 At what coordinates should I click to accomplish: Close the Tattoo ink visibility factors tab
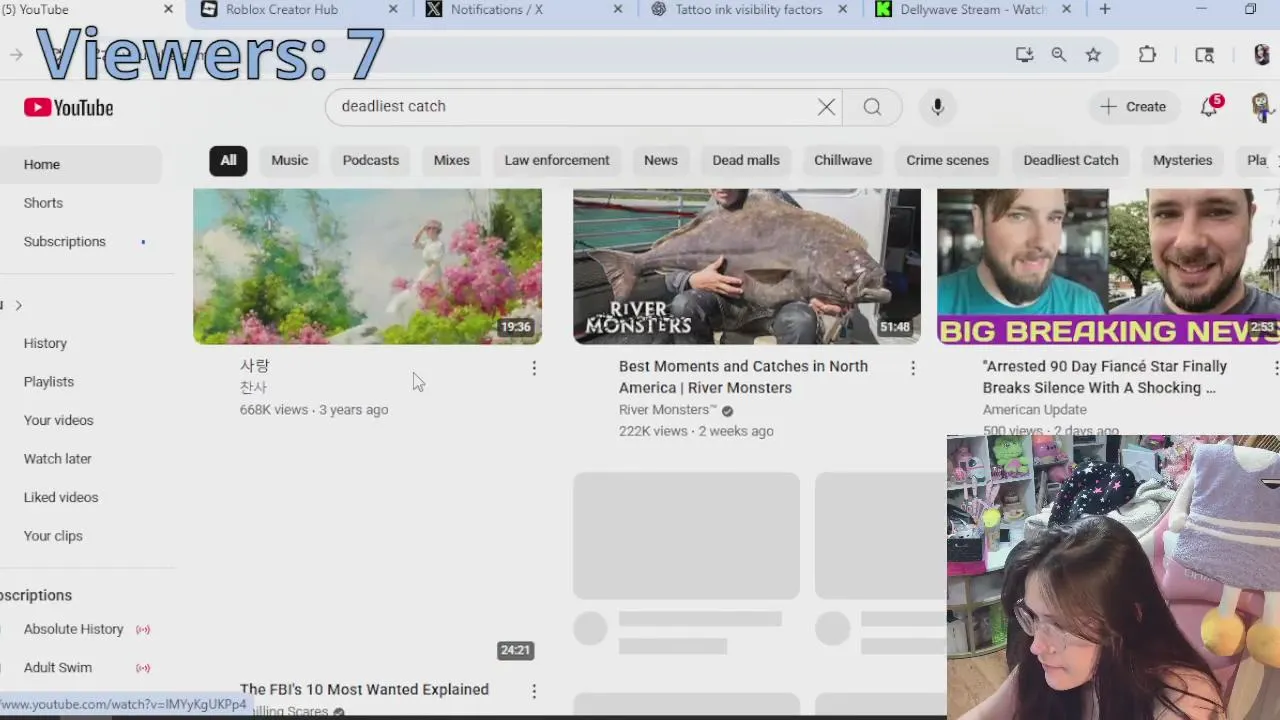click(842, 9)
